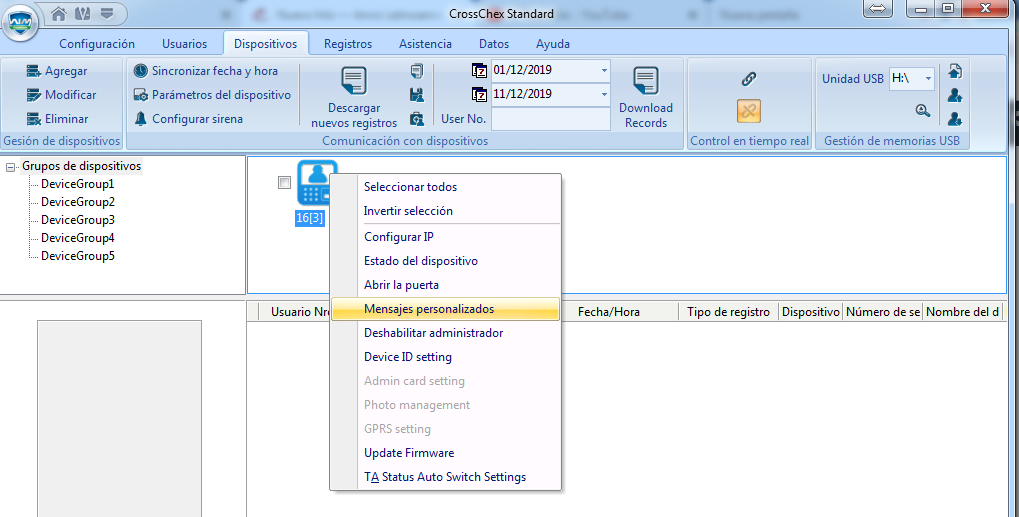1019x517 pixels.
Task: Click the device 16[3] terminal icon
Action: pos(315,183)
